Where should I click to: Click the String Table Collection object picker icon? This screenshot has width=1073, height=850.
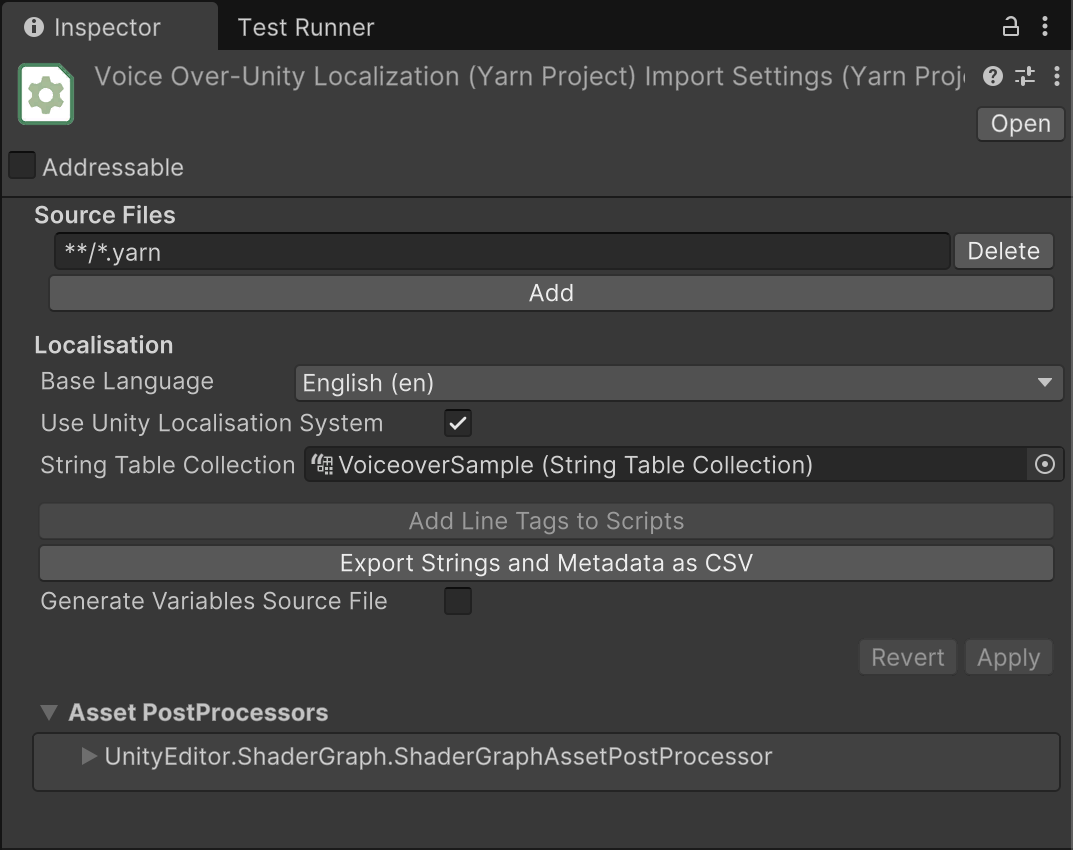[x=1045, y=464]
